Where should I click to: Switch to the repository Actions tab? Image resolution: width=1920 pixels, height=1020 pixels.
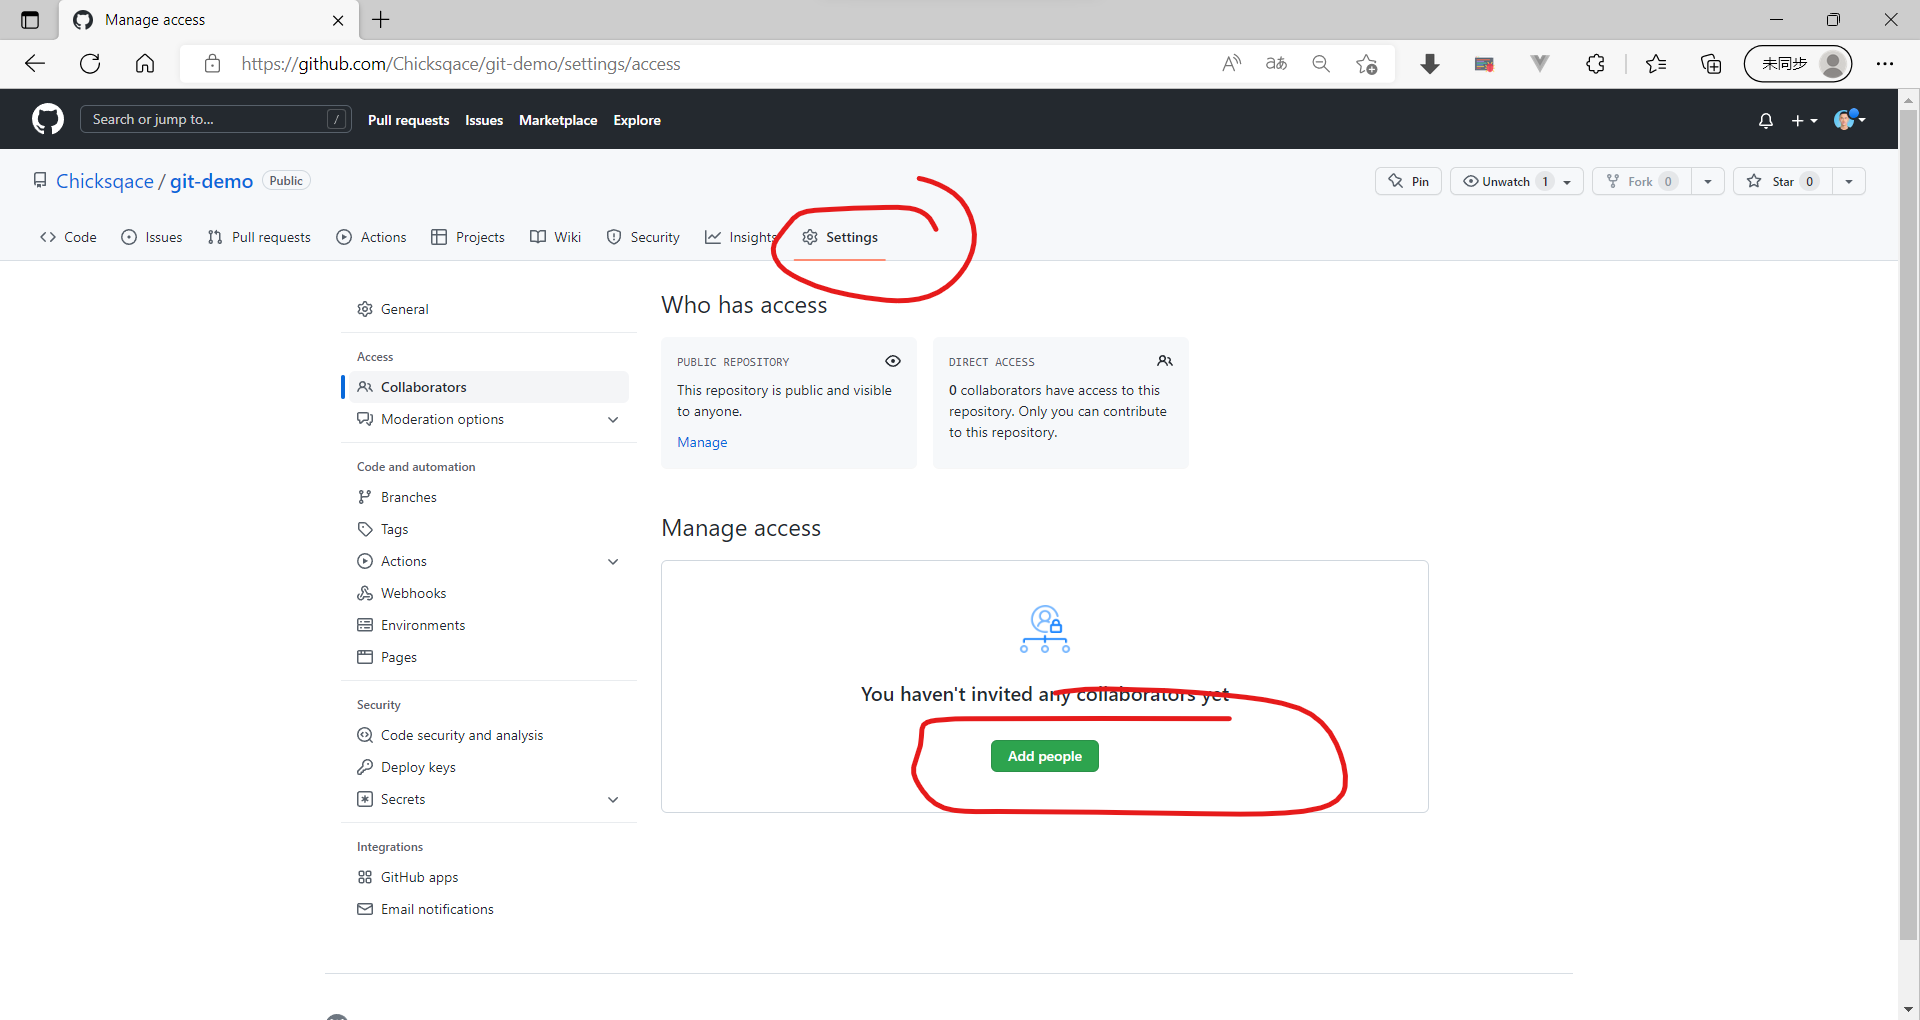click(372, 237)
